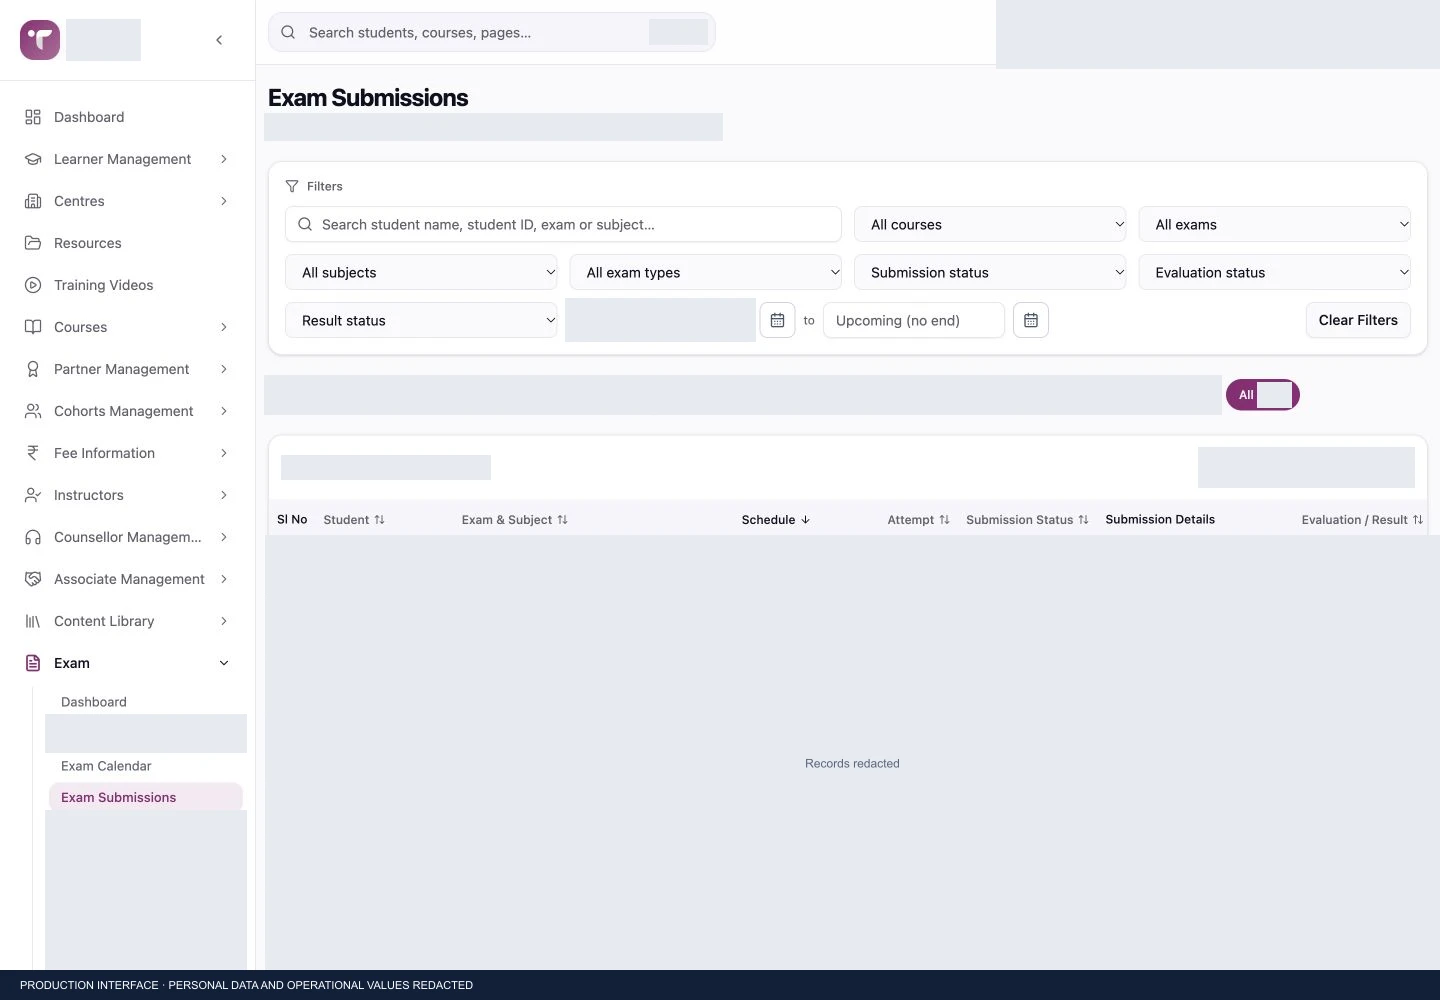
Task: Open the All exams dropdown
Action: (1275, 225)
